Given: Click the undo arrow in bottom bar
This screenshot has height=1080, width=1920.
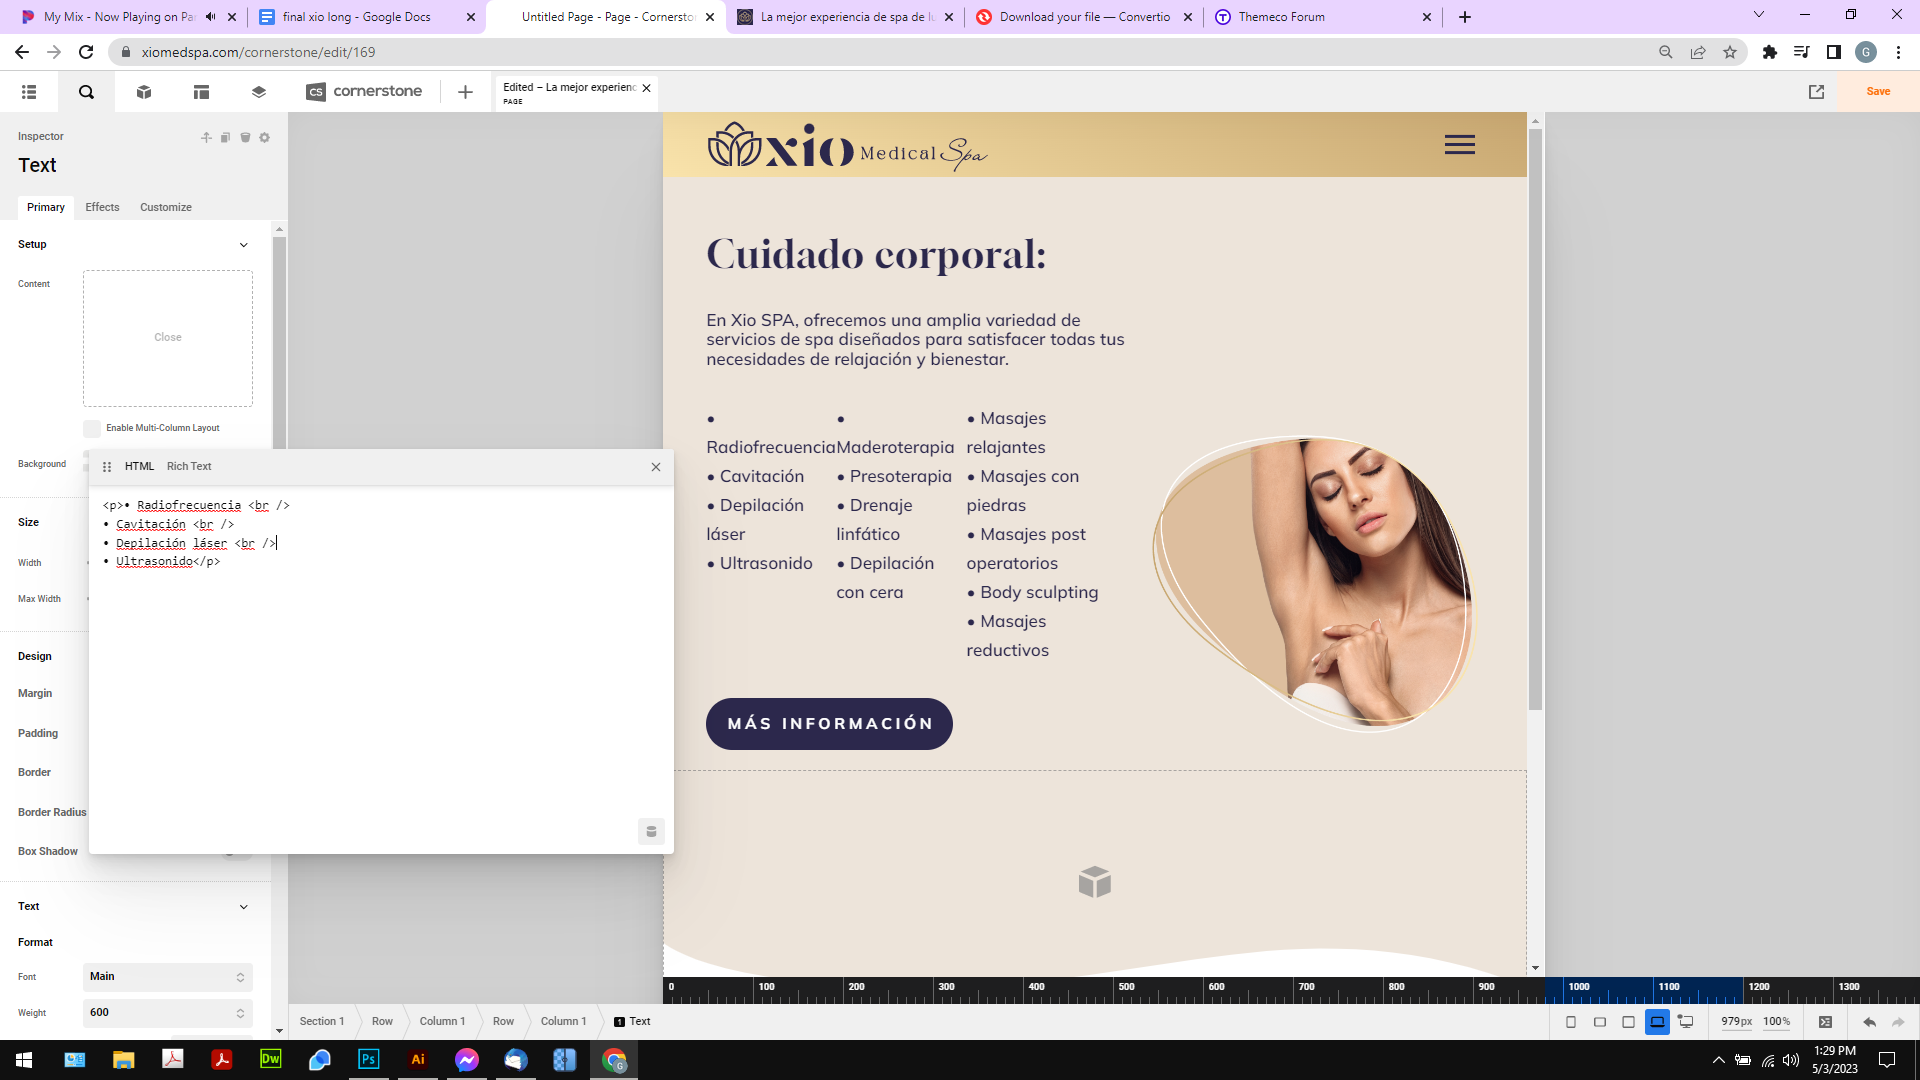Looking at the screenshot, I should coord(1869,1022).
